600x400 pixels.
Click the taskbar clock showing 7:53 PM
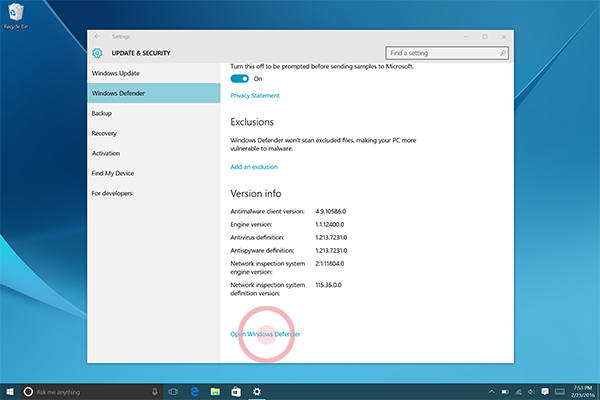click(583, 392)
